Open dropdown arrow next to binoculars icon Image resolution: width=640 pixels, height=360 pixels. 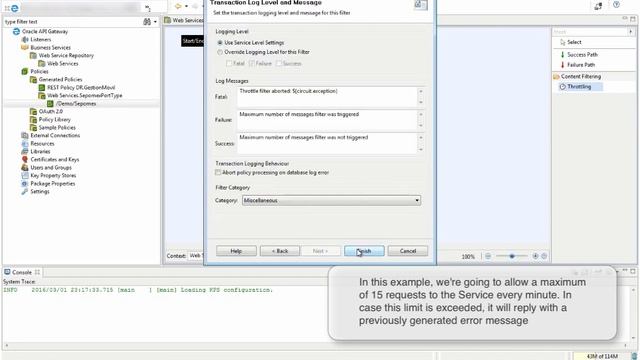155,22
